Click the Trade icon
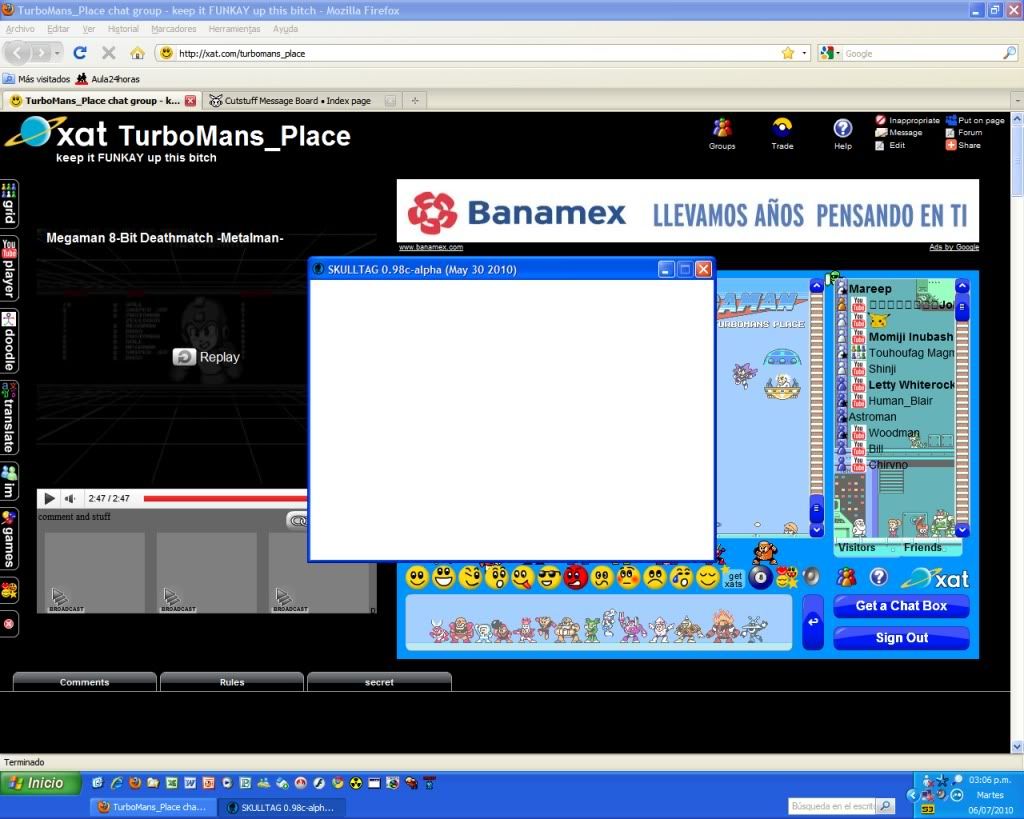 point(782,130)
